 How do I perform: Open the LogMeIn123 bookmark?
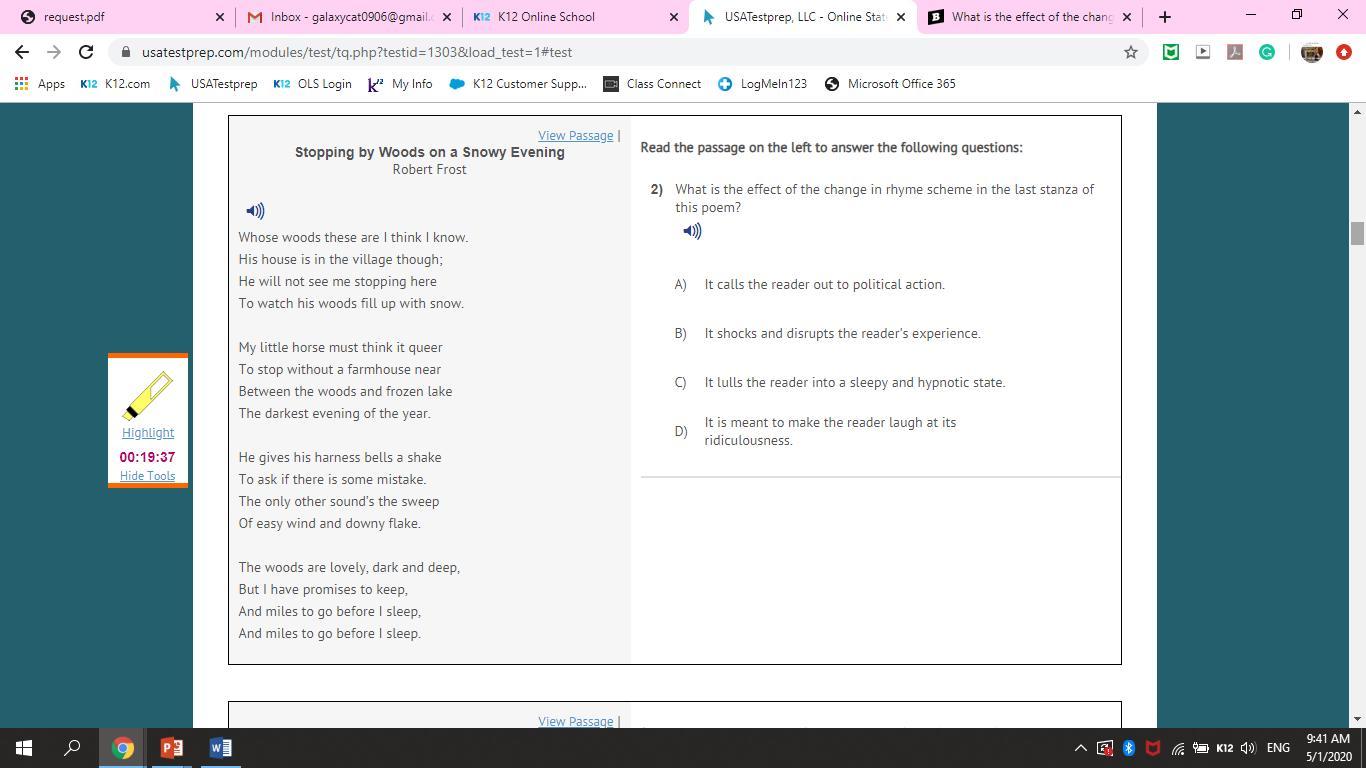pos(762,84)
